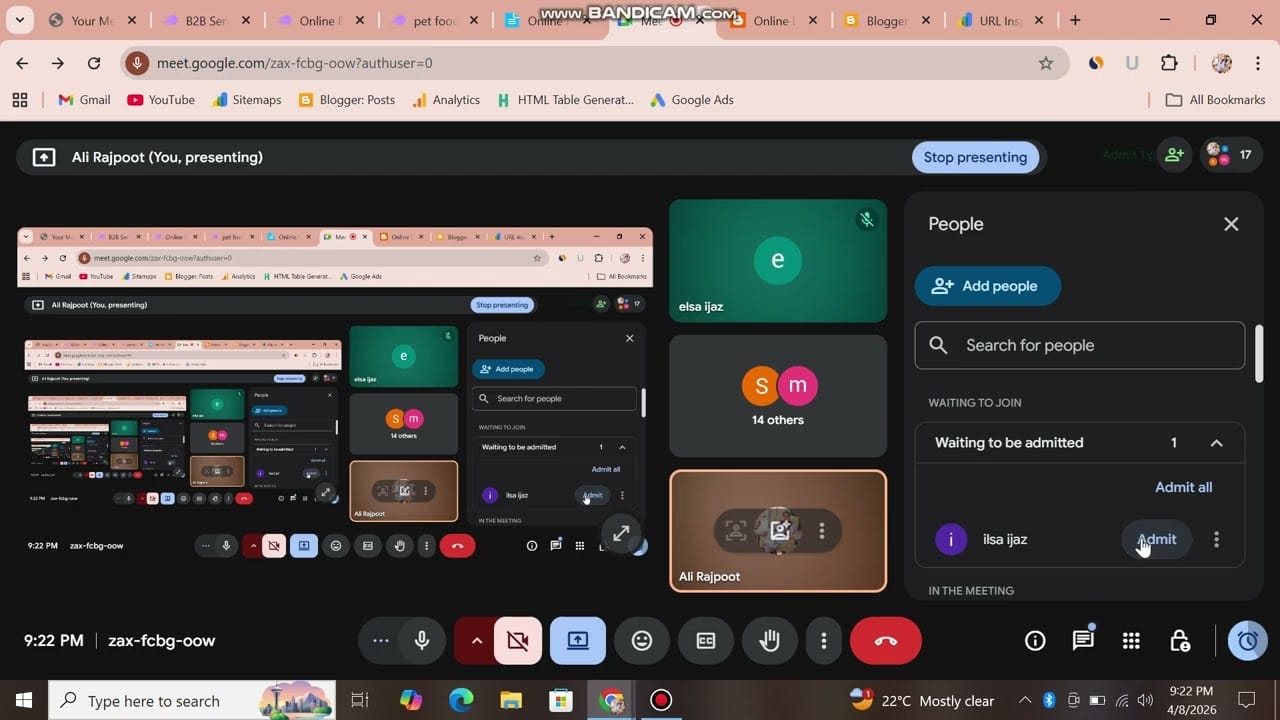Click Admit all link
The width and height of the screenshot is (1280, 720).
tap(1183, 487)
